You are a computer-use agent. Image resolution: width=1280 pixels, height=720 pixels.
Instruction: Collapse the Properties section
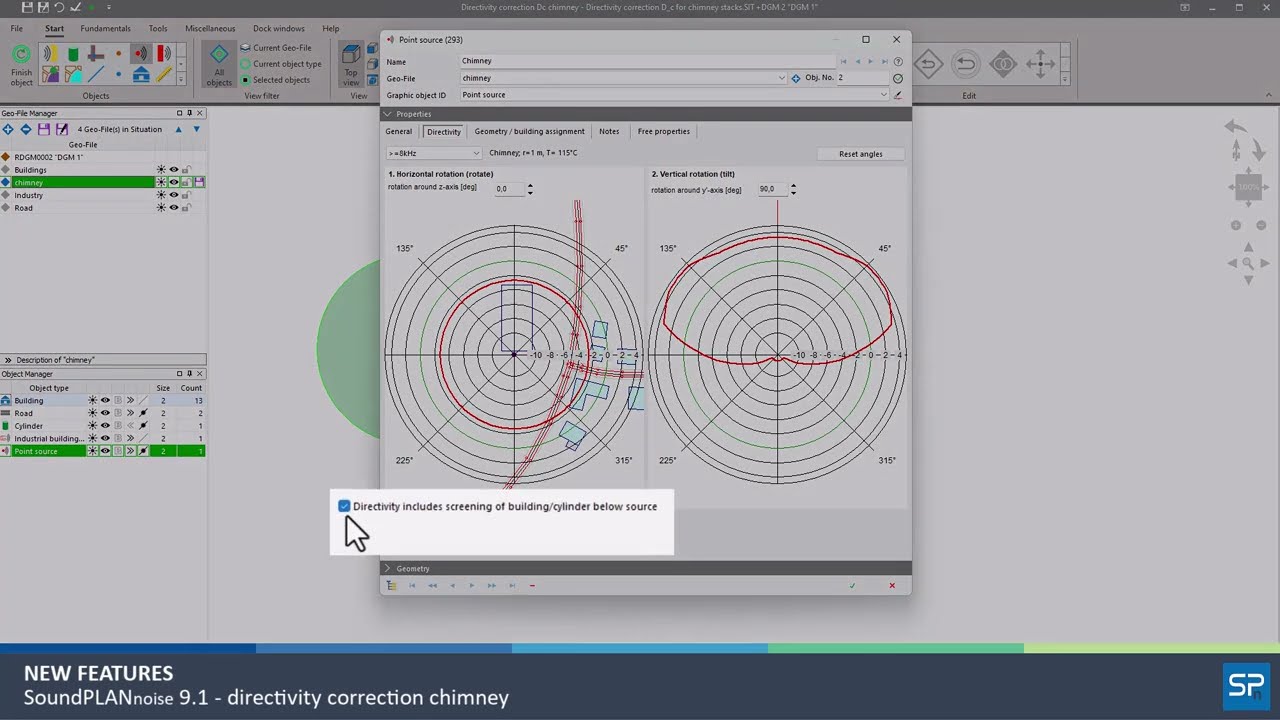(388, 114)
